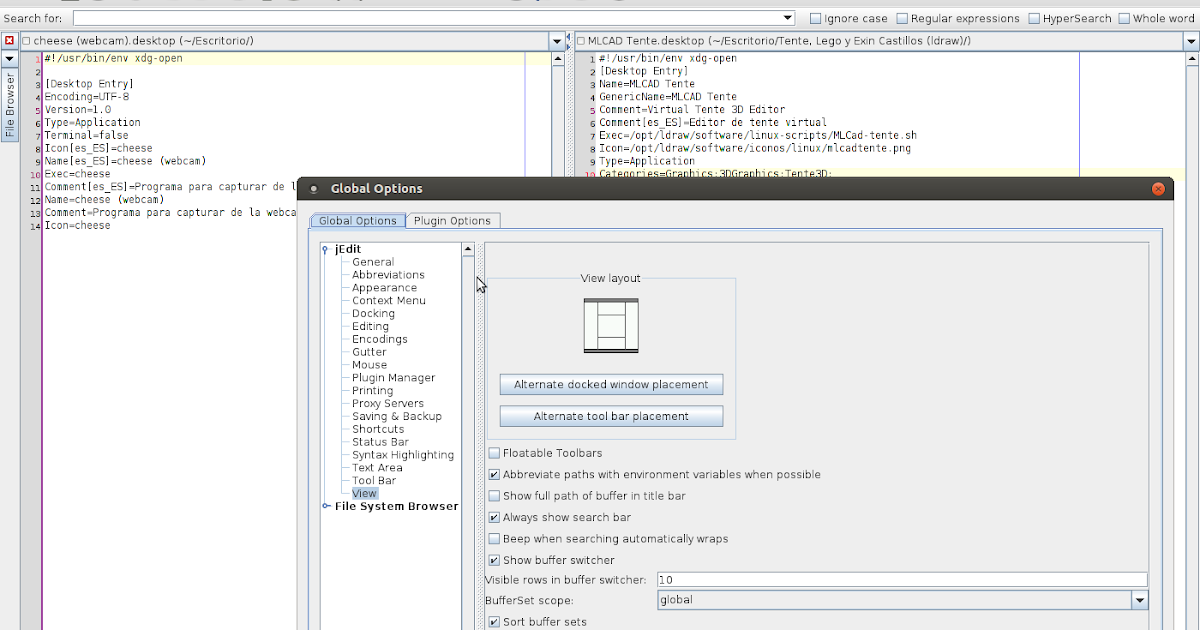Switch to Global Options tab

pos(357,221)
